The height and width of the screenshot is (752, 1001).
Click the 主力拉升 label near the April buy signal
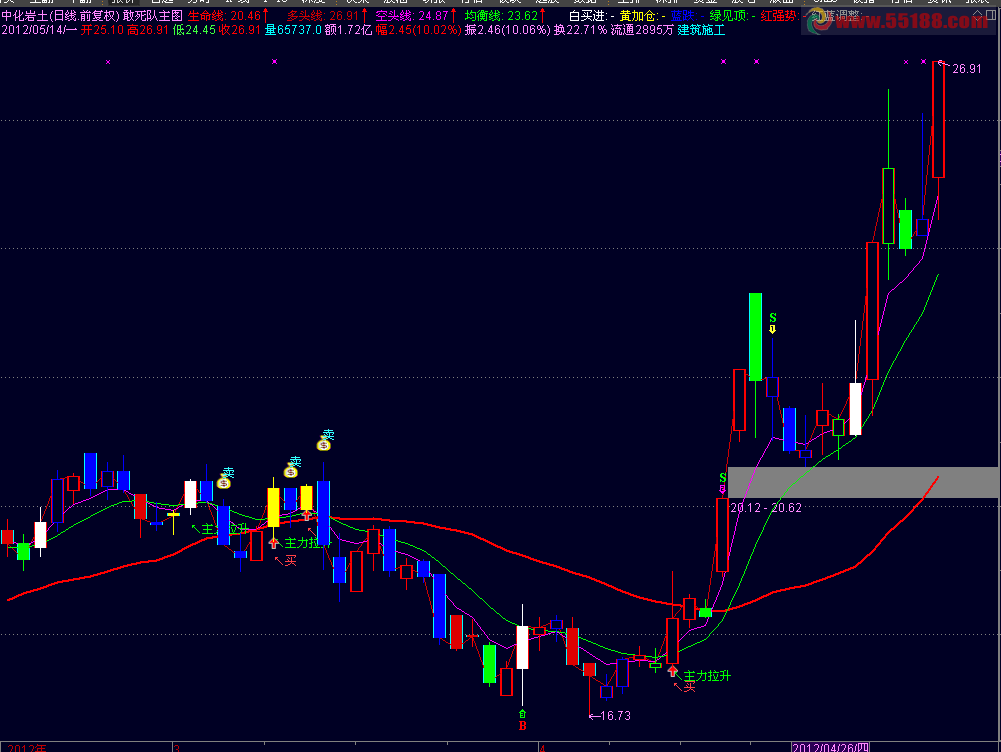coord(707,675)
